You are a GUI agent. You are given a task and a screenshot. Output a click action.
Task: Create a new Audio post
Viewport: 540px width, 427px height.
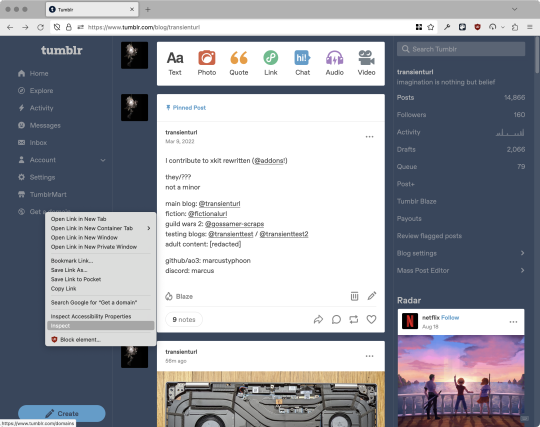(334, 63)
